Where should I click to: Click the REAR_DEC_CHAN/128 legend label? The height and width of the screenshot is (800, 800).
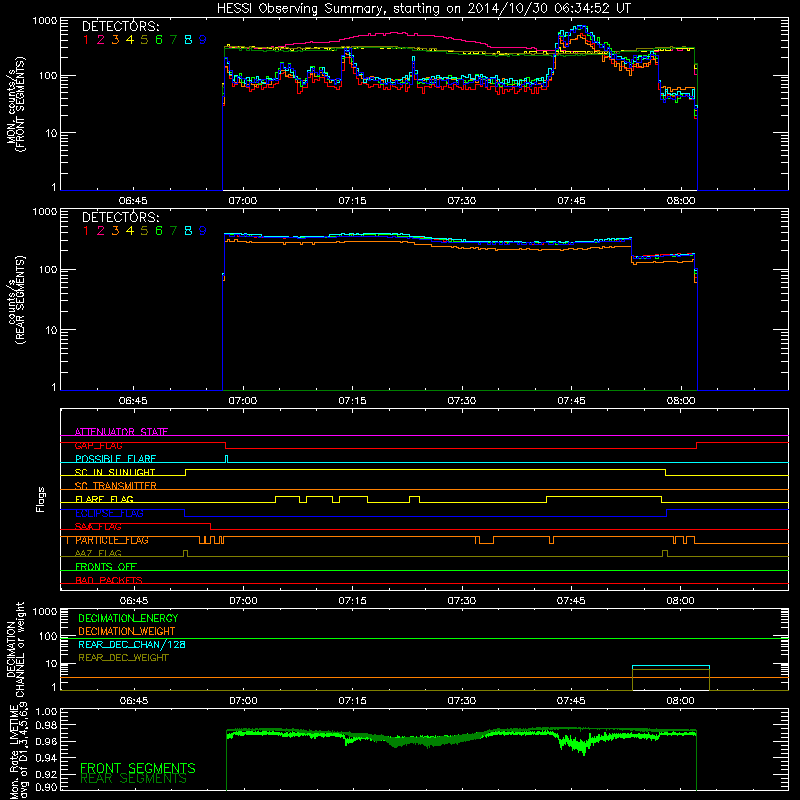click(132, 644)
